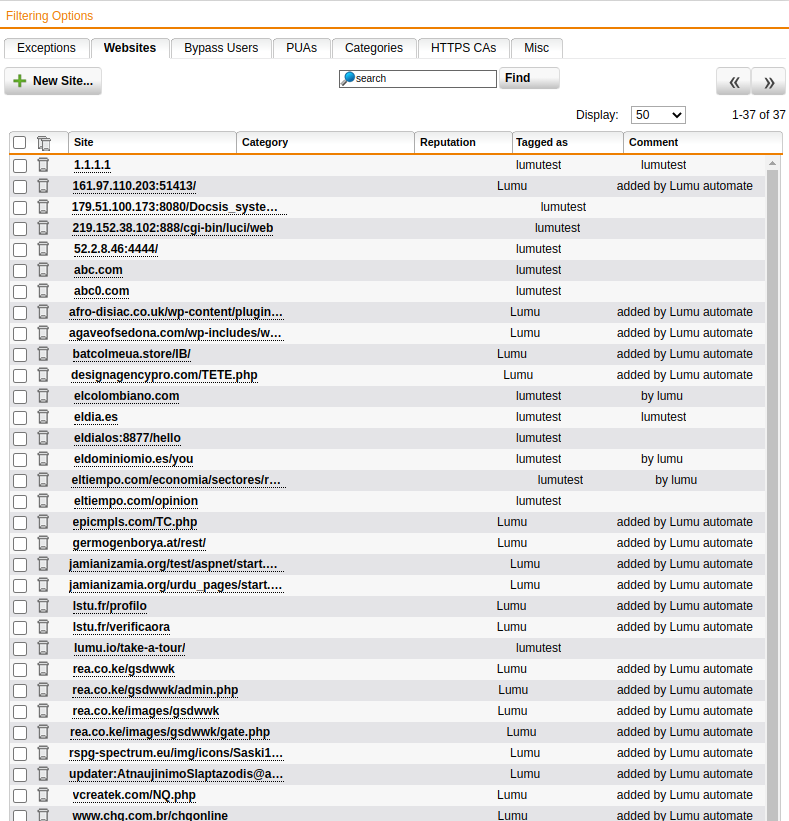Click the trash icon for 1.1.1.1
Viewport: 789px width, 821px height.
tap(43, 165)
